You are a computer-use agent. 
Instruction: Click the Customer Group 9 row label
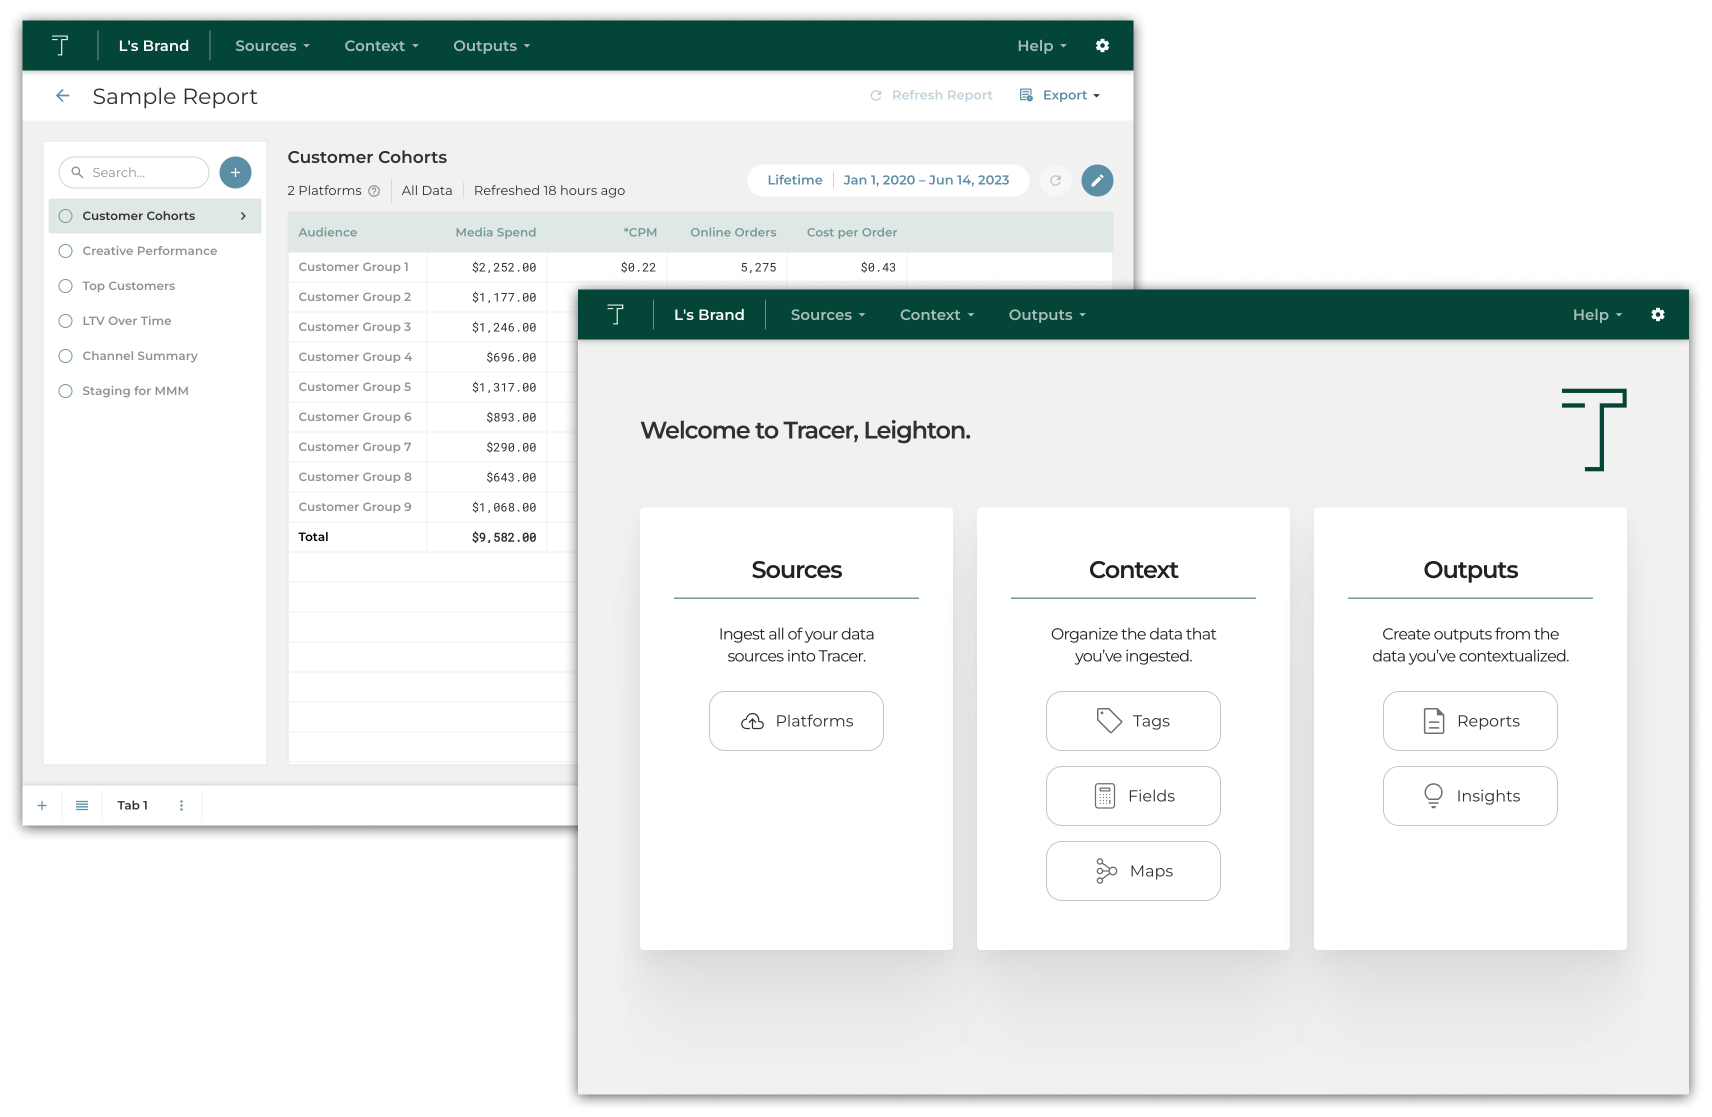click(x=355, y=507)
